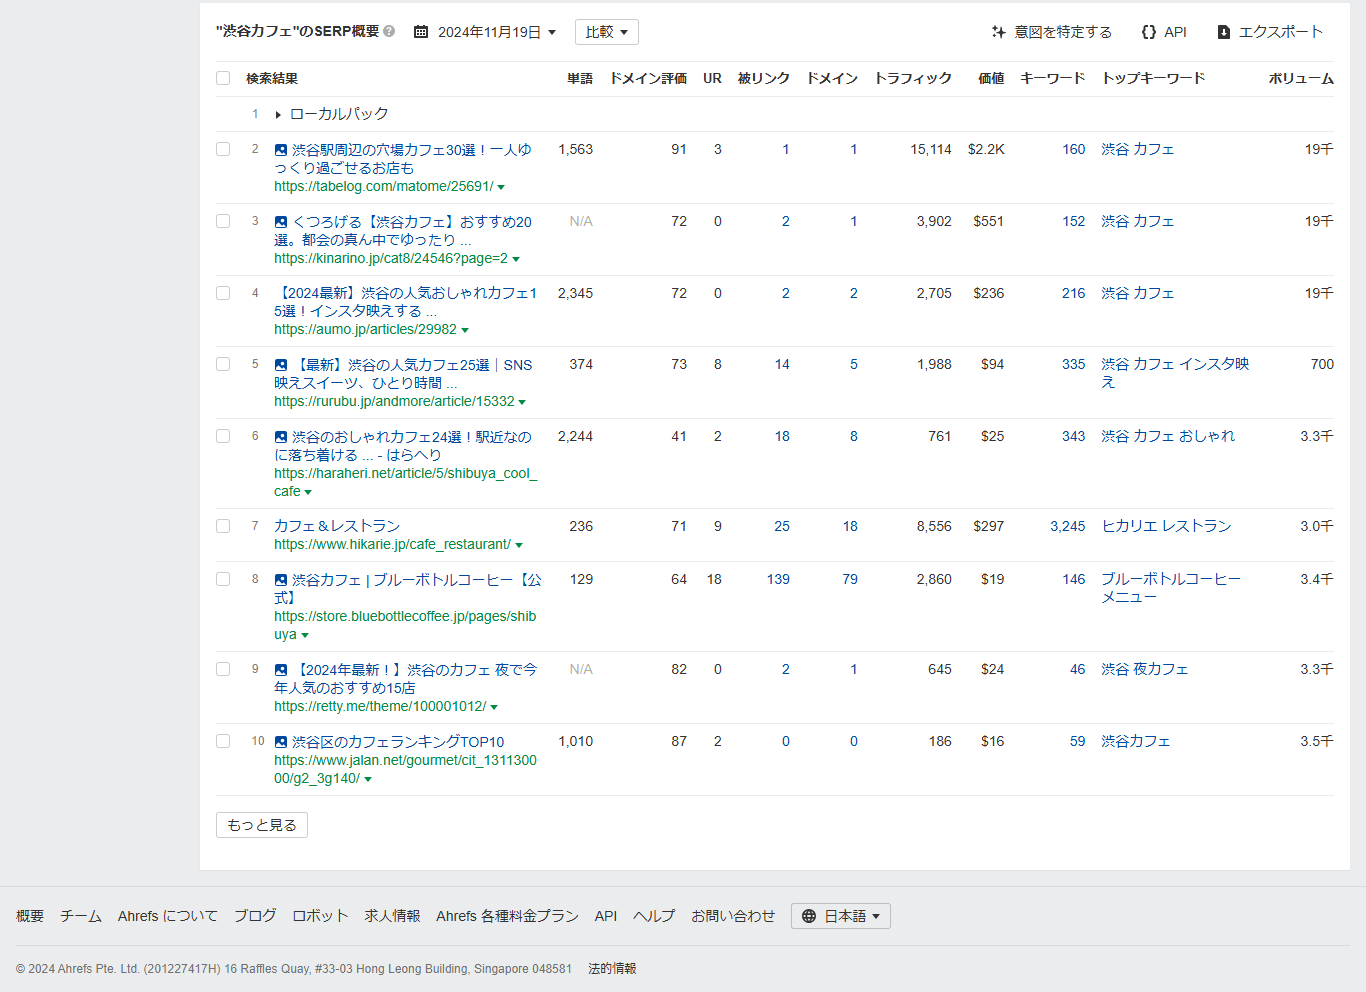1366x992 pixels.
Task: Click top keyword 渋谷 夜カフェ
Action: [x=1145, y=669]
